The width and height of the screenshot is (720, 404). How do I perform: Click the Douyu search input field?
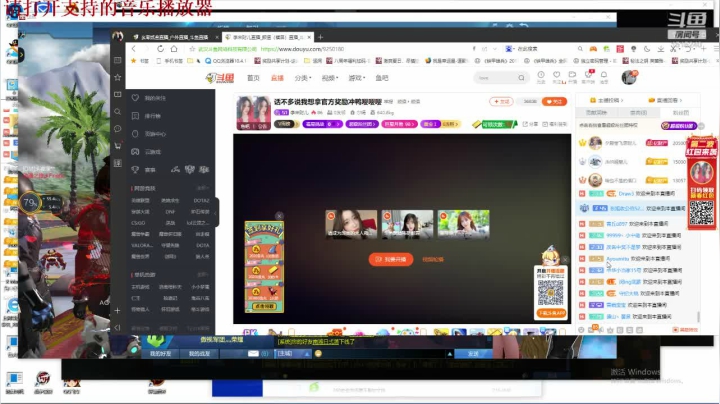point(496,78)
